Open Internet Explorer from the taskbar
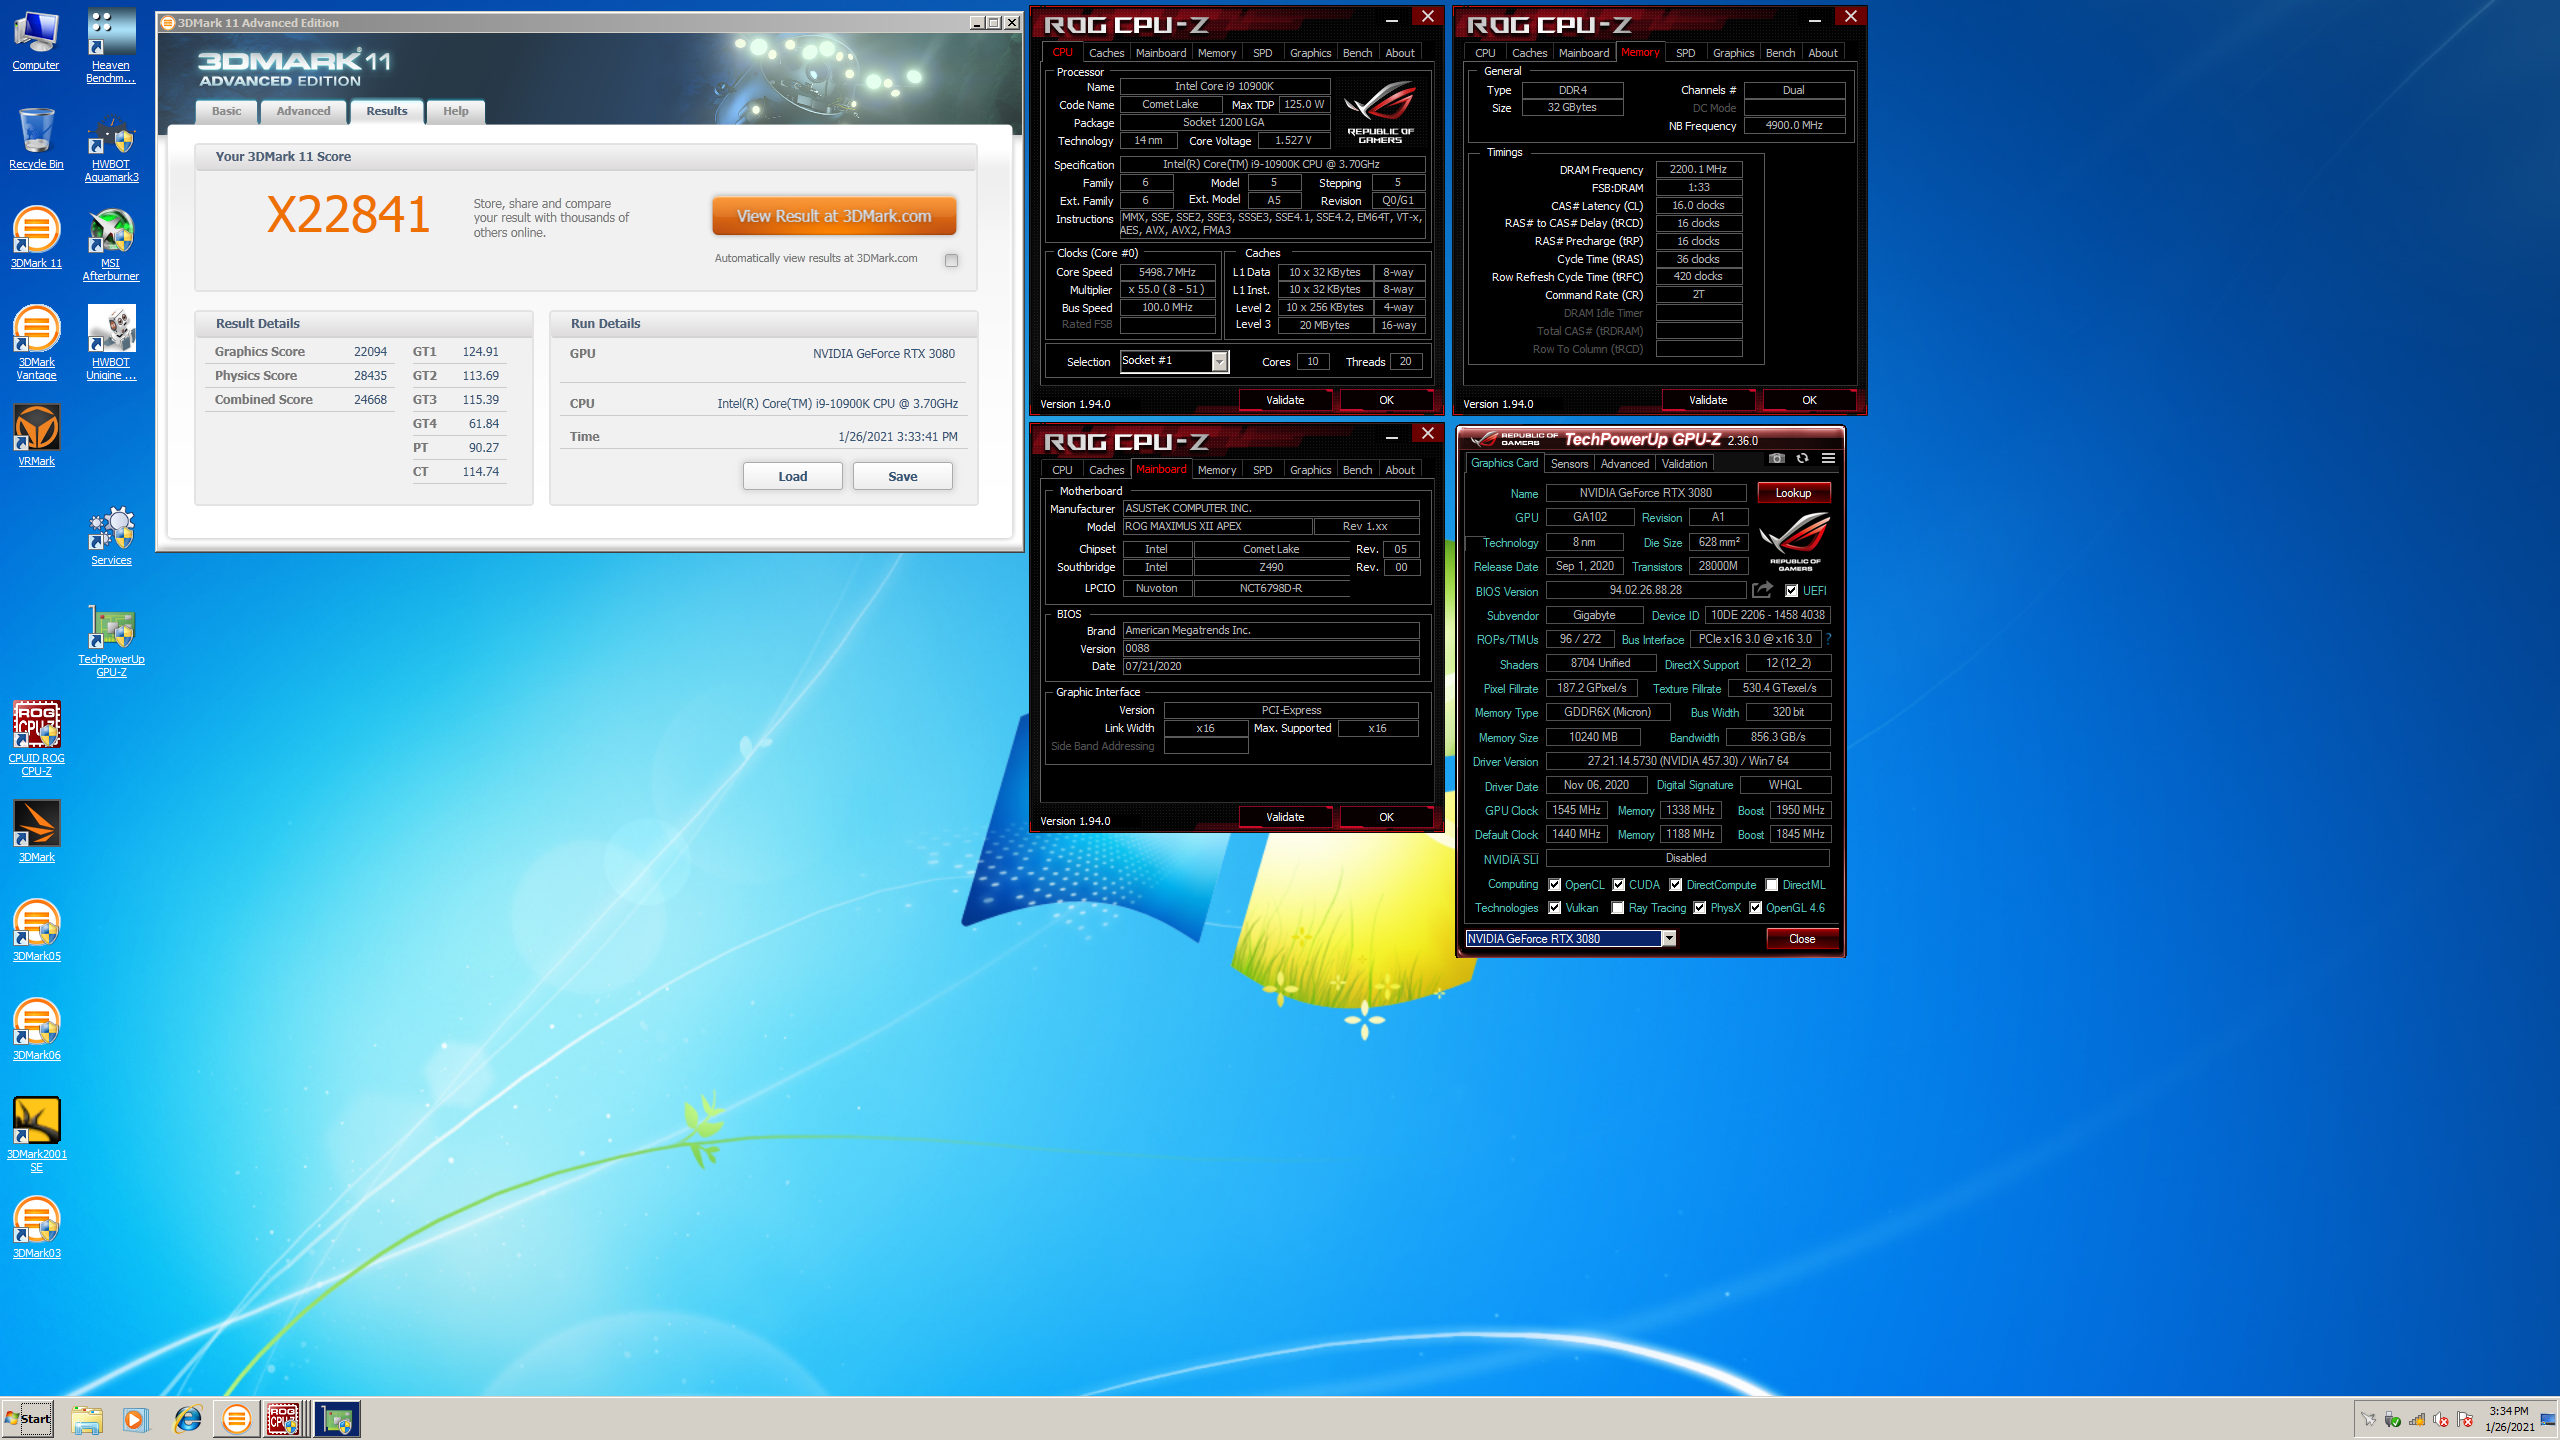This screenshot has height=1440, width=2560. 187,1419
